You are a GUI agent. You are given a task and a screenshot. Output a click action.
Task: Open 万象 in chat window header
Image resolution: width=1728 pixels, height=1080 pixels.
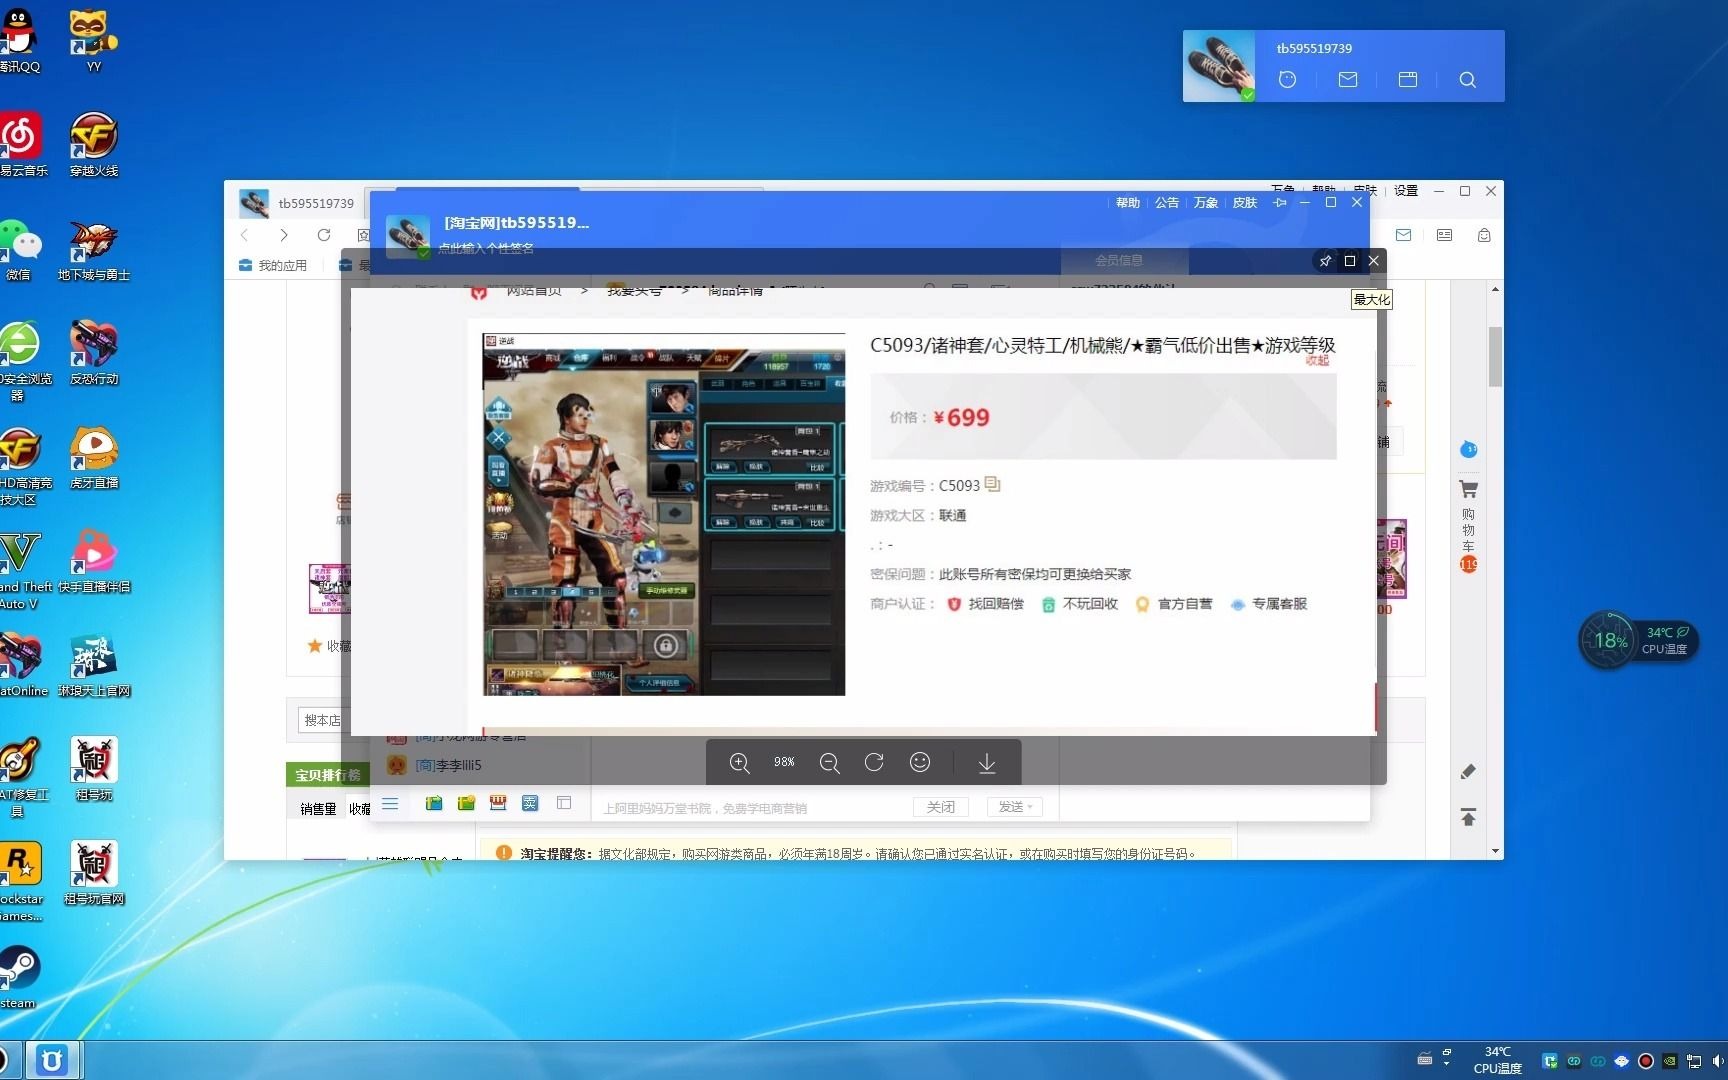tap(1206, 202)
